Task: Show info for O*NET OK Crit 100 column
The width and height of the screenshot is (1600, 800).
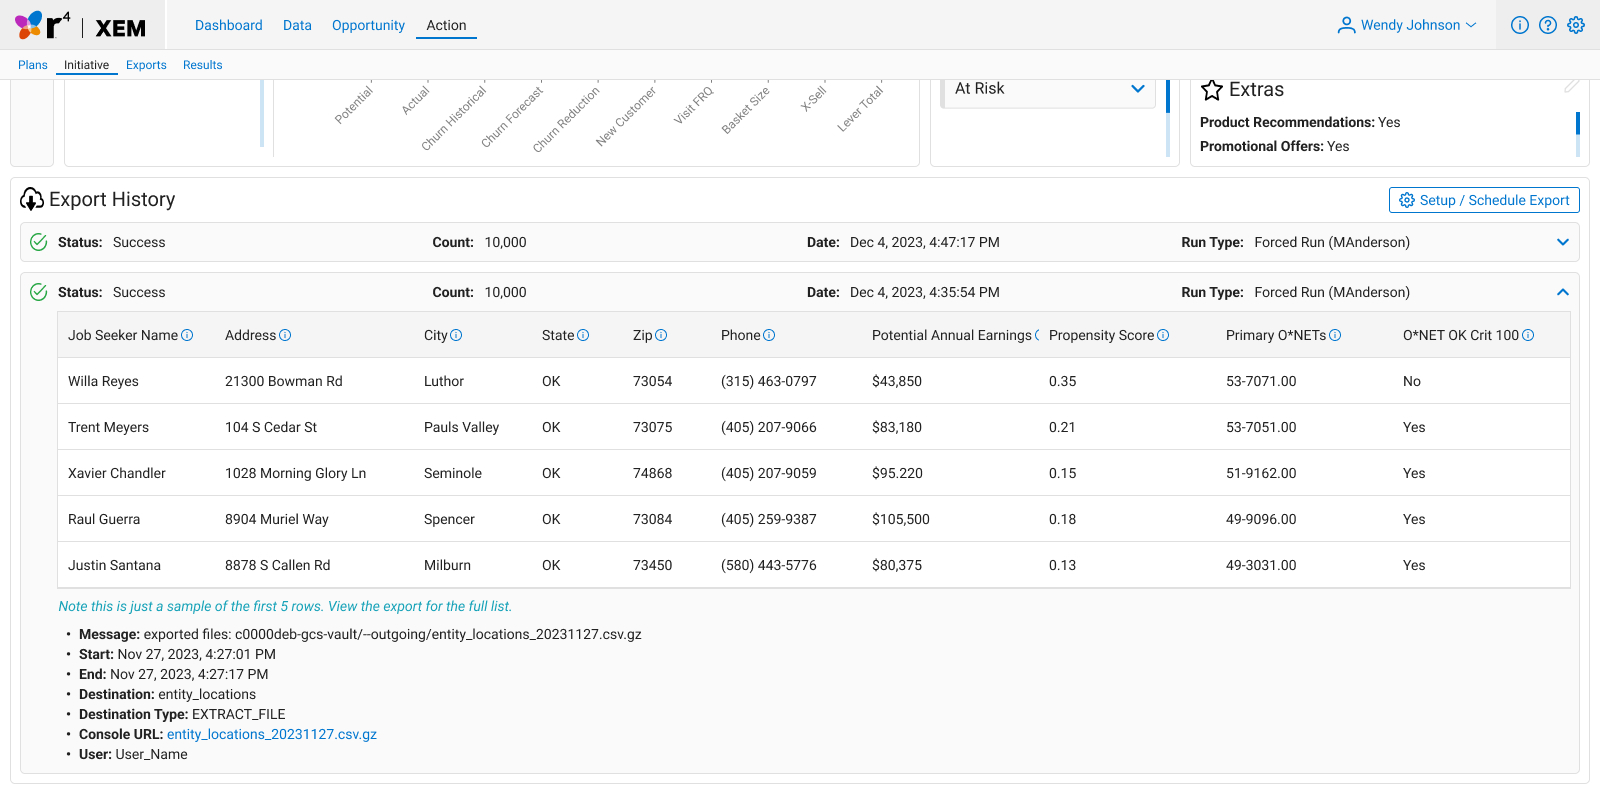Action: pyautogui.click(x=1528, y=335)
